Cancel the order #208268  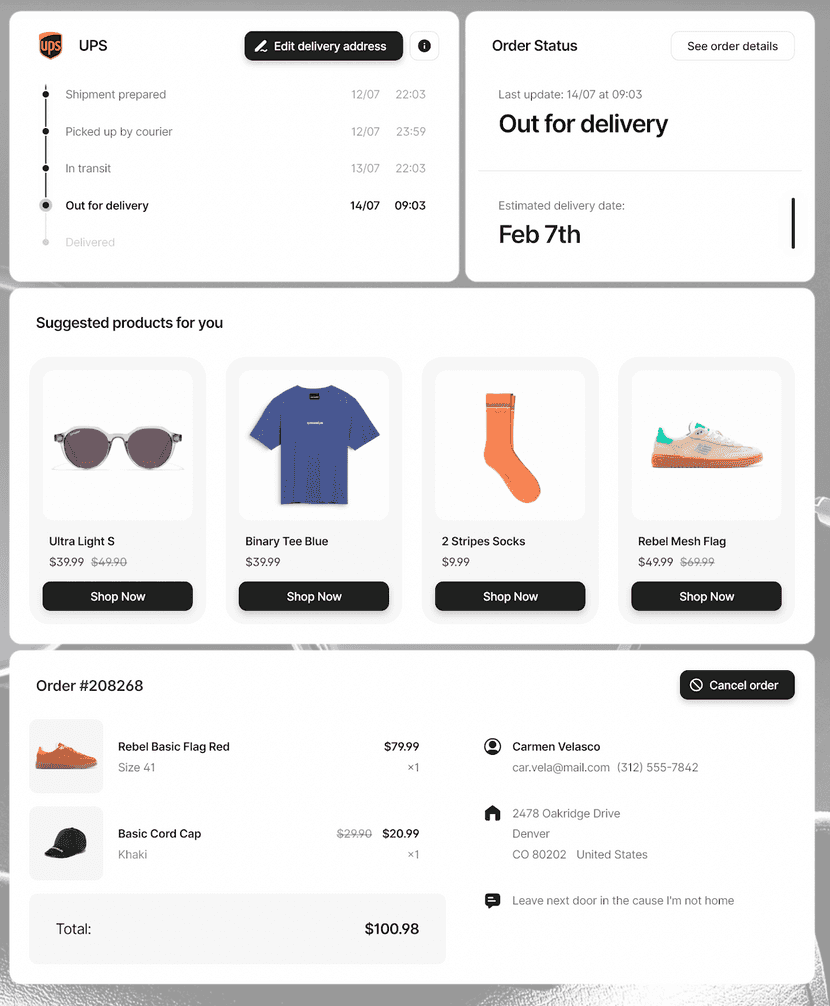pos(737,685)
